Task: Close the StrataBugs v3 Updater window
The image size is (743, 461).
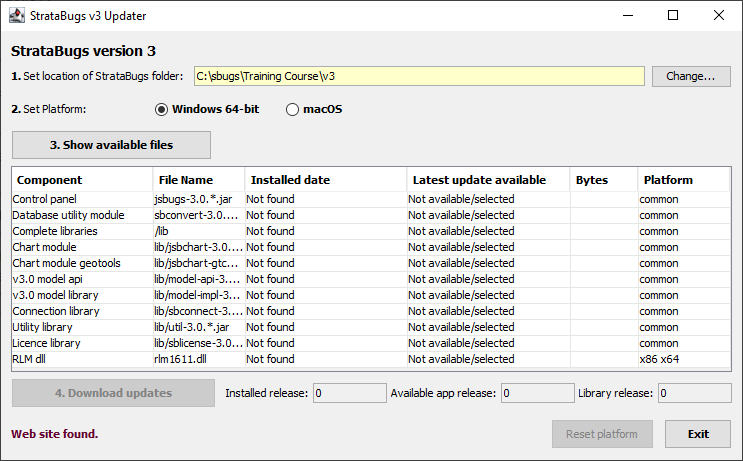Action: (718, 16)
